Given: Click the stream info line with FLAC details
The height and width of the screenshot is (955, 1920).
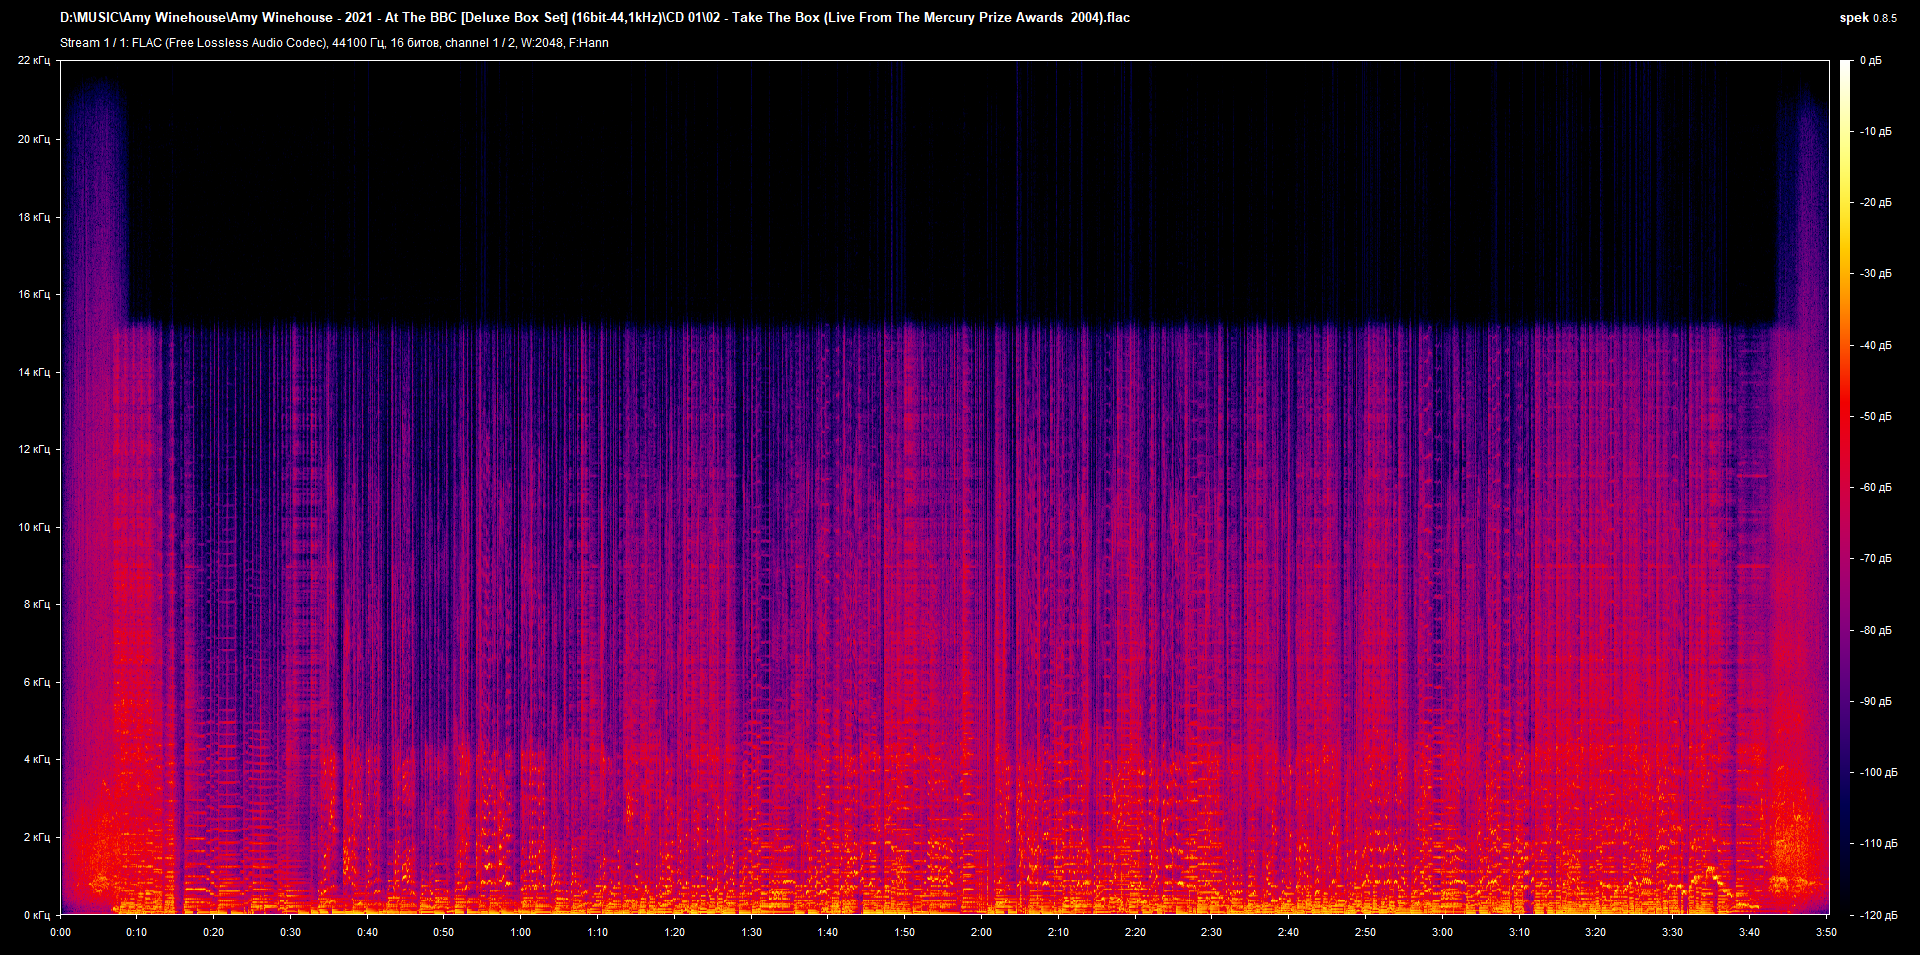Looking at the screenshot, I should point(334,43).
